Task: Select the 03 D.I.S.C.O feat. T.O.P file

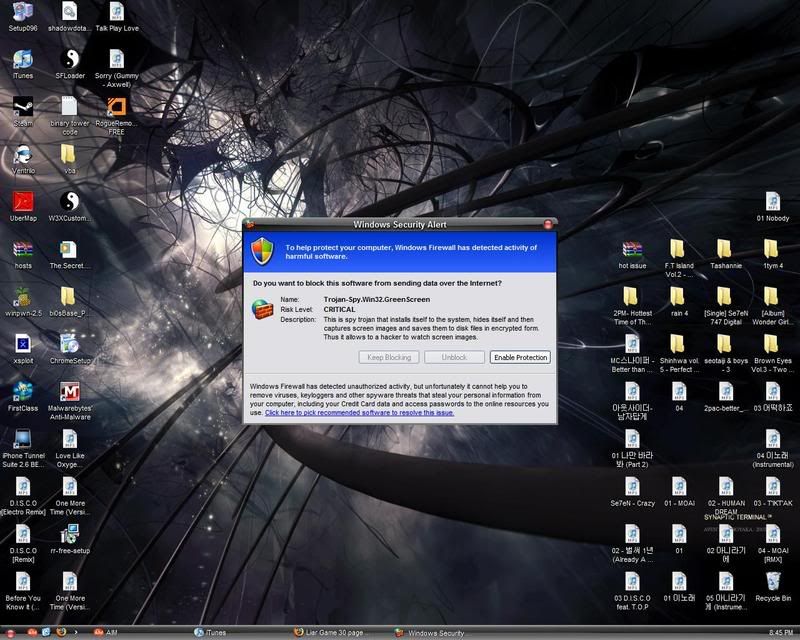Action: [x=632, y=582]
